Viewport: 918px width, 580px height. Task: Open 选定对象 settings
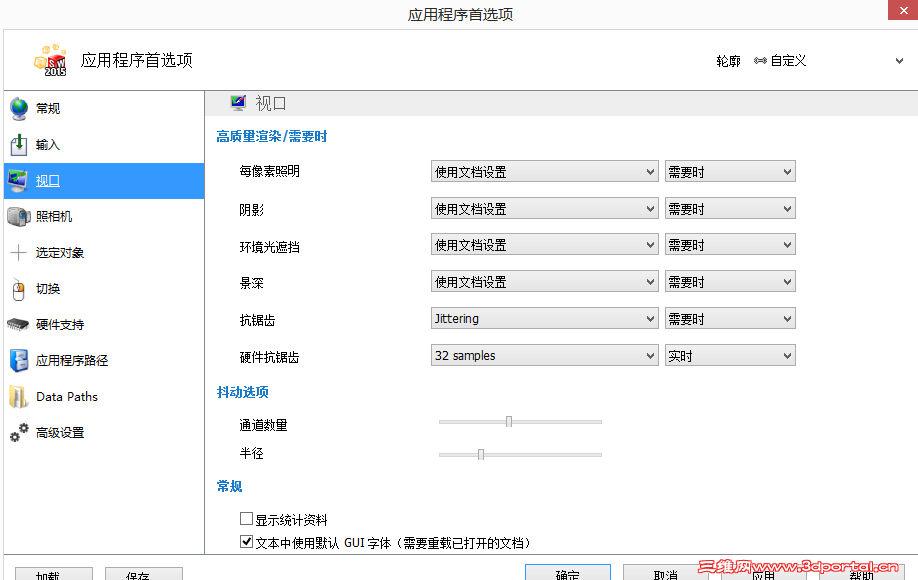click(x=104, y=253)
